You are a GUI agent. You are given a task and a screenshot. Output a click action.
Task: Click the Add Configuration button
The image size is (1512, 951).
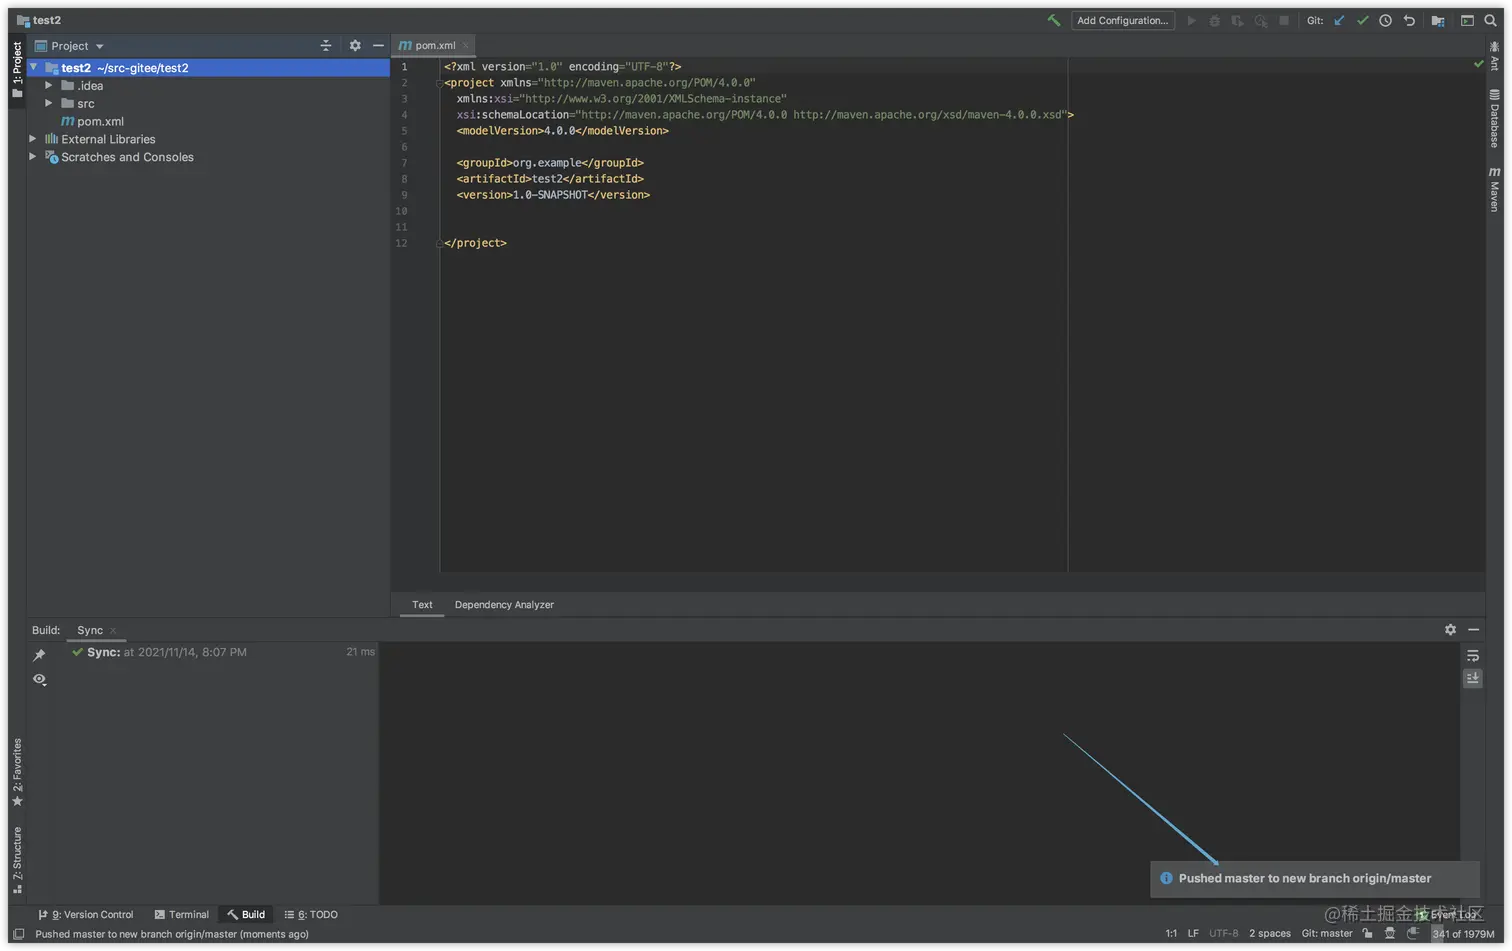1123,20
